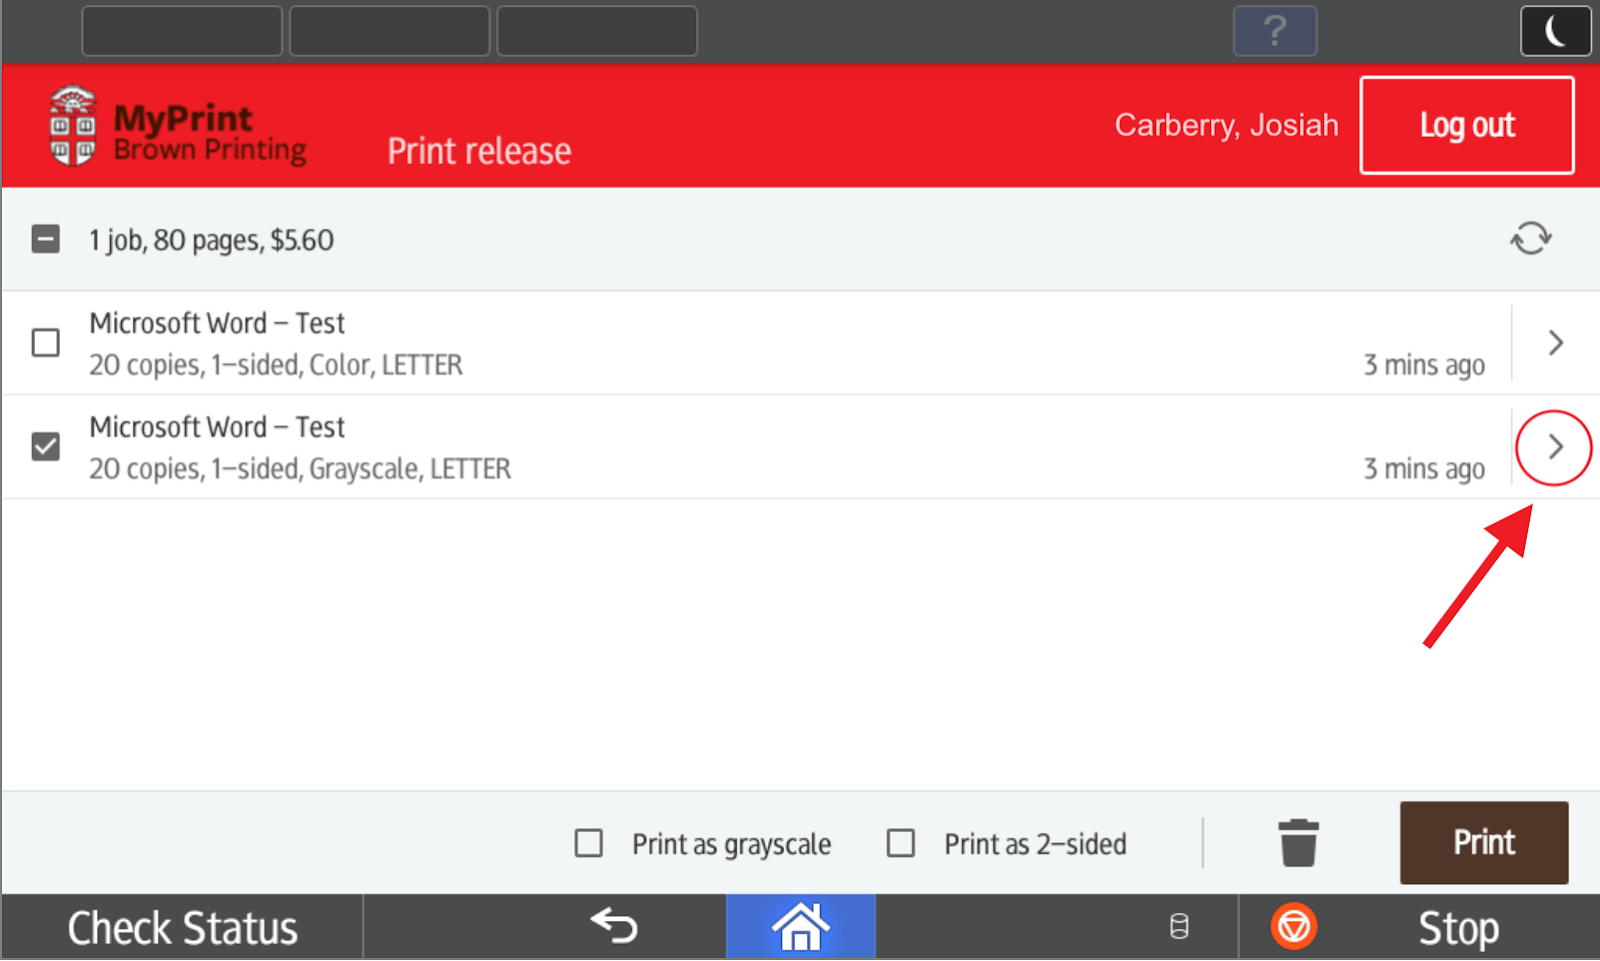Screen dimensions: 1600x961
Task: Uncheck the Grayscale job checkbox
Action: [x=46, y=447]
